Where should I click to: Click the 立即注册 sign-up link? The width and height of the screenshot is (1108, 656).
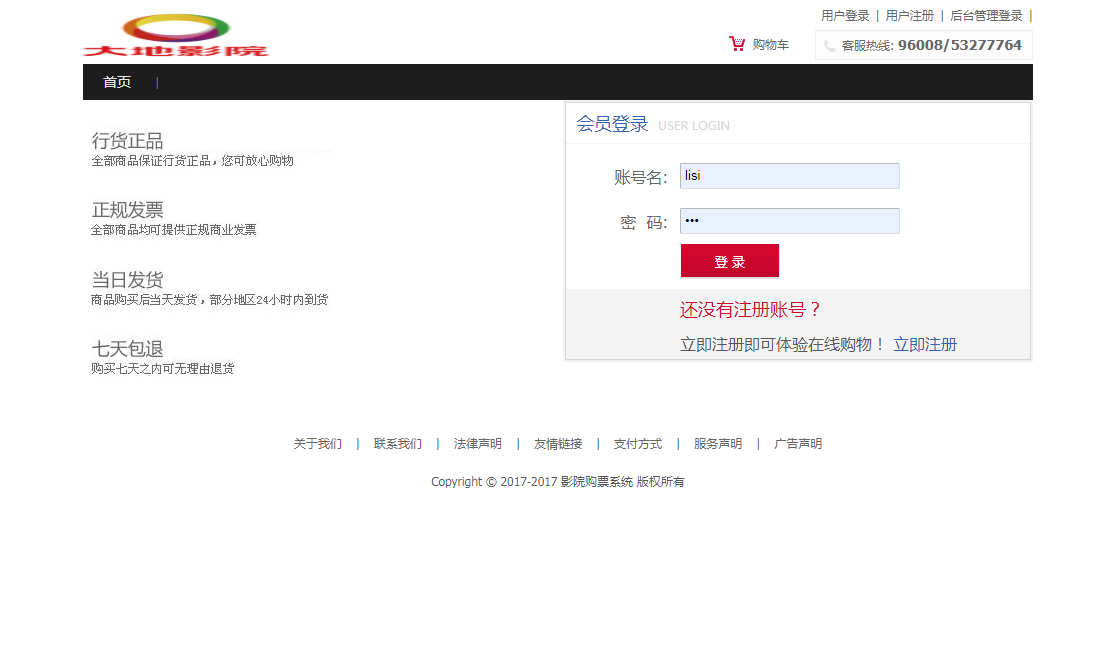tap(925, 343)
